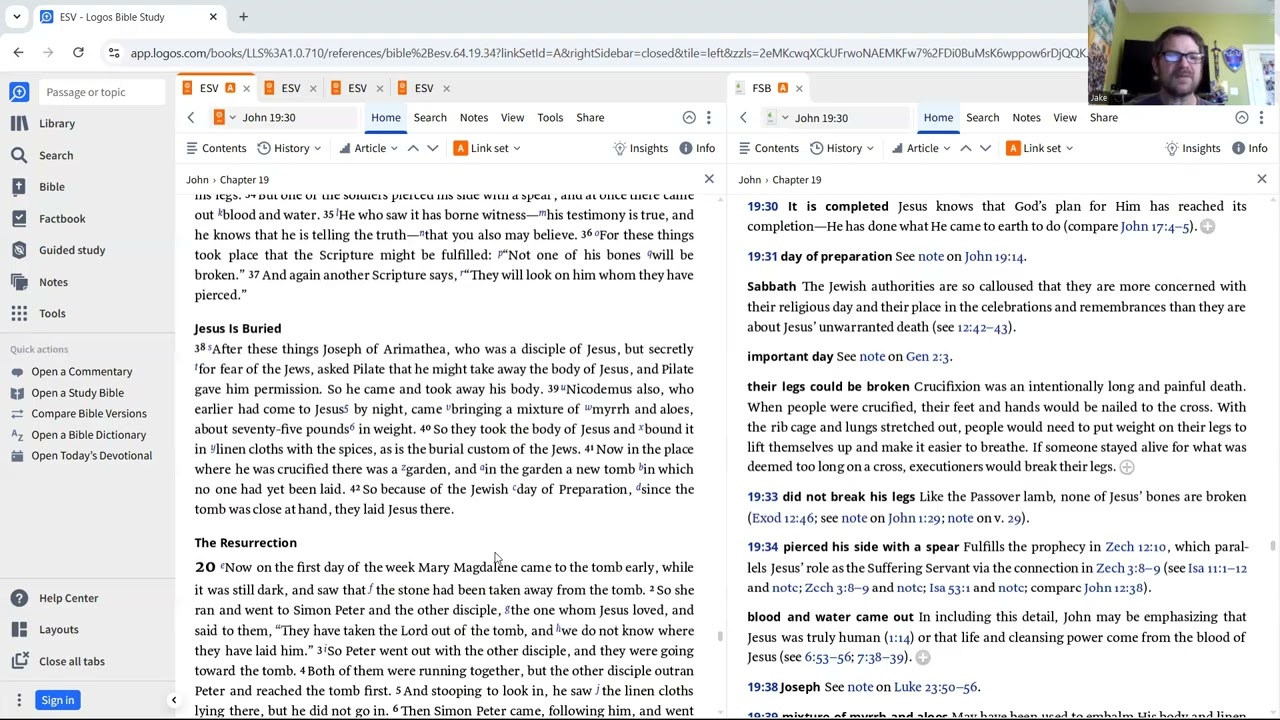
Task: Go back in the ESV panel
Action: click(x=191, y=118)
